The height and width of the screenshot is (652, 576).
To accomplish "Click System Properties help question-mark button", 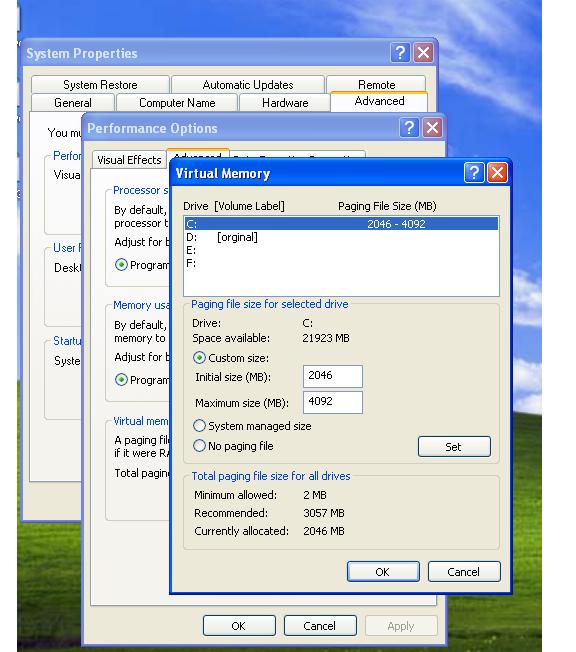I will (400, 53).
